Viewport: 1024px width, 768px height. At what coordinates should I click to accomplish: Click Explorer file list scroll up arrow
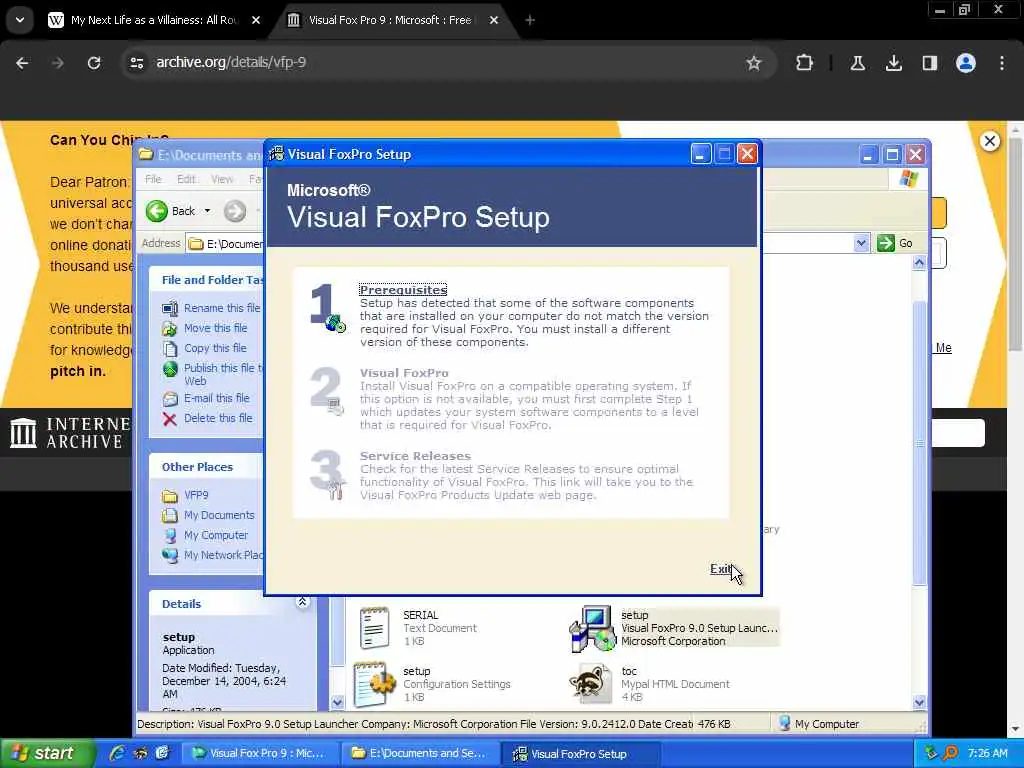pyautogui.click(x=920, y=263)
